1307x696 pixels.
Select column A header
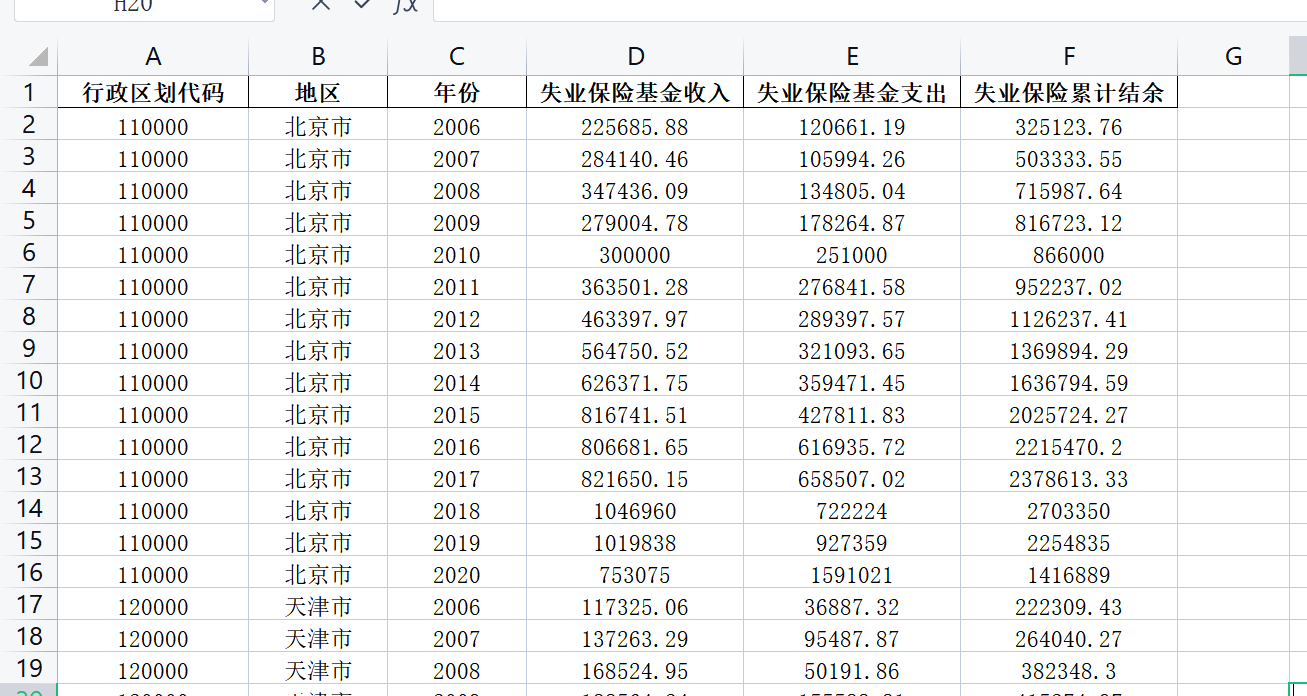(153, 57)
